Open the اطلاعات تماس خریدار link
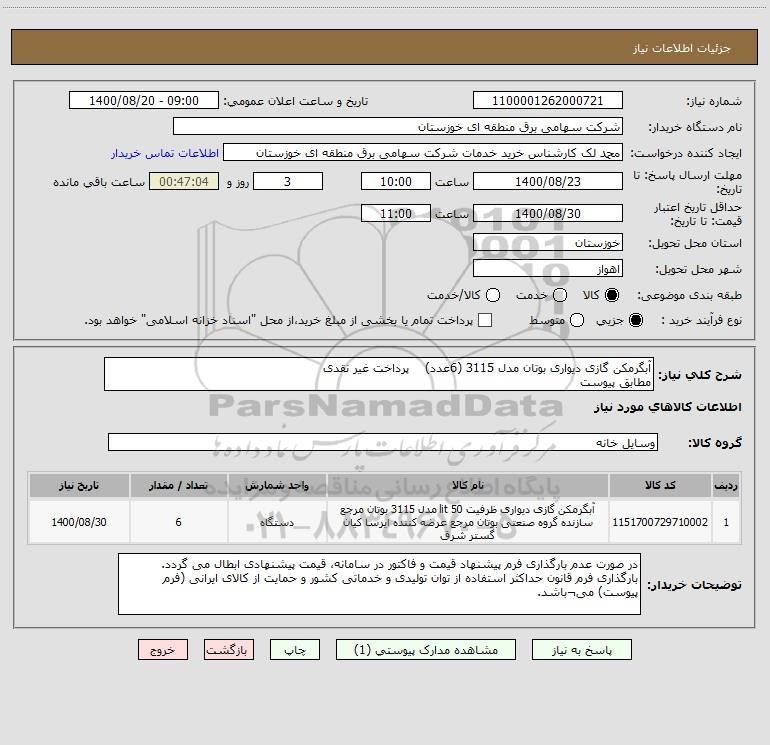This screenshot has height=745, width=770. [165, 153]
